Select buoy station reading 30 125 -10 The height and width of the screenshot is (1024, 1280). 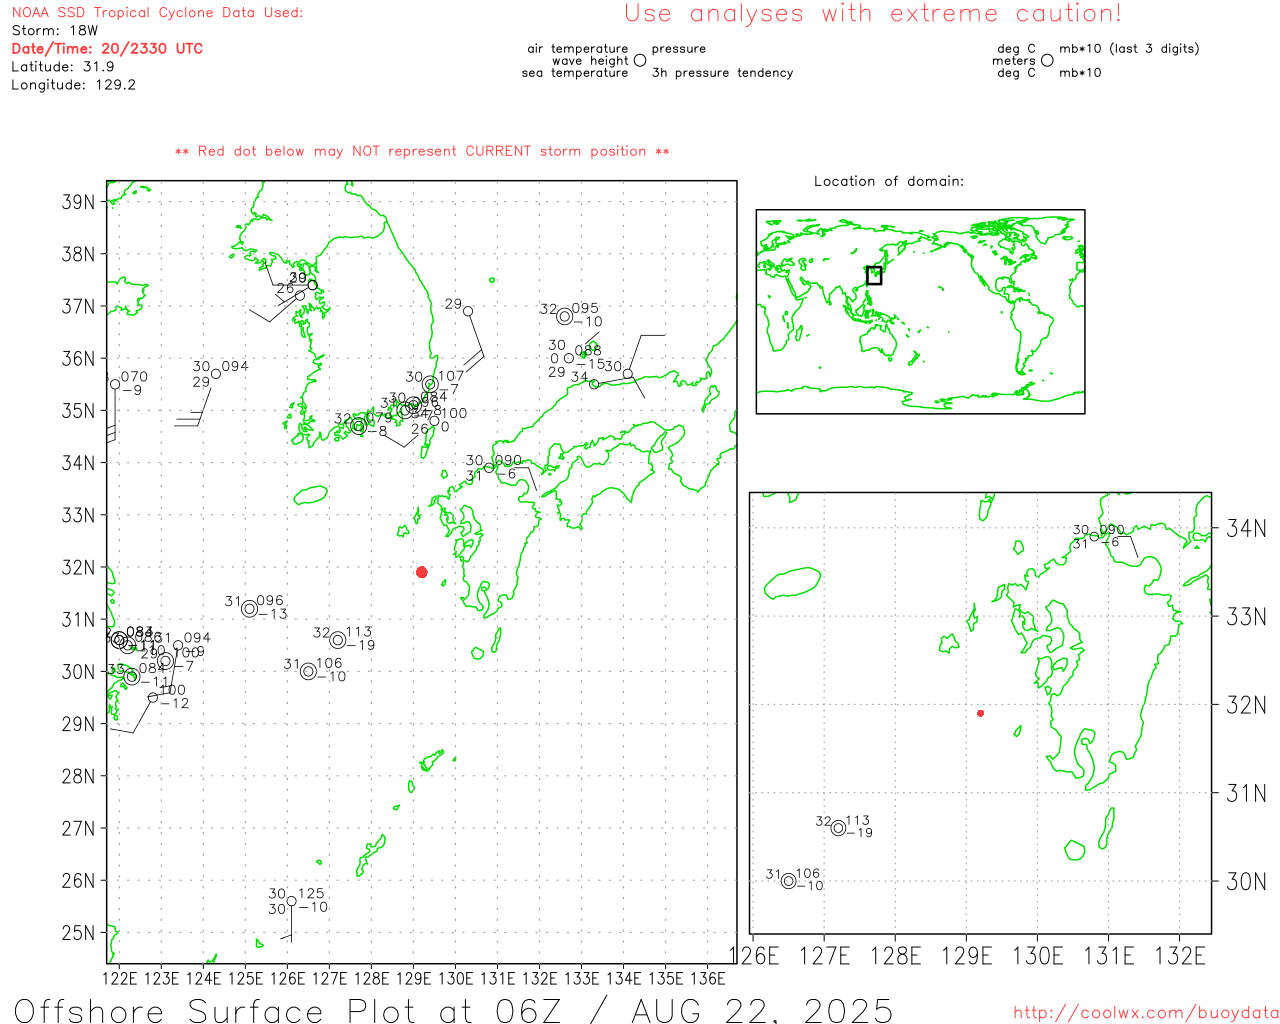(292, 901)
